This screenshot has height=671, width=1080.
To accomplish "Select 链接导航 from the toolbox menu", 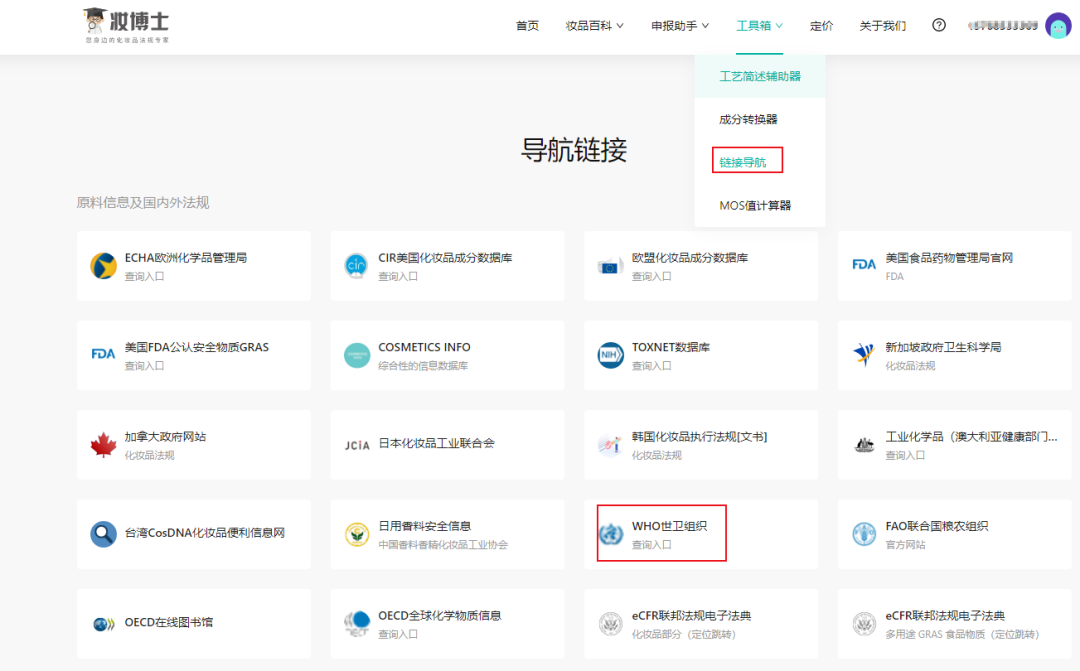I will pyautogui.click(x=747, y=159).
